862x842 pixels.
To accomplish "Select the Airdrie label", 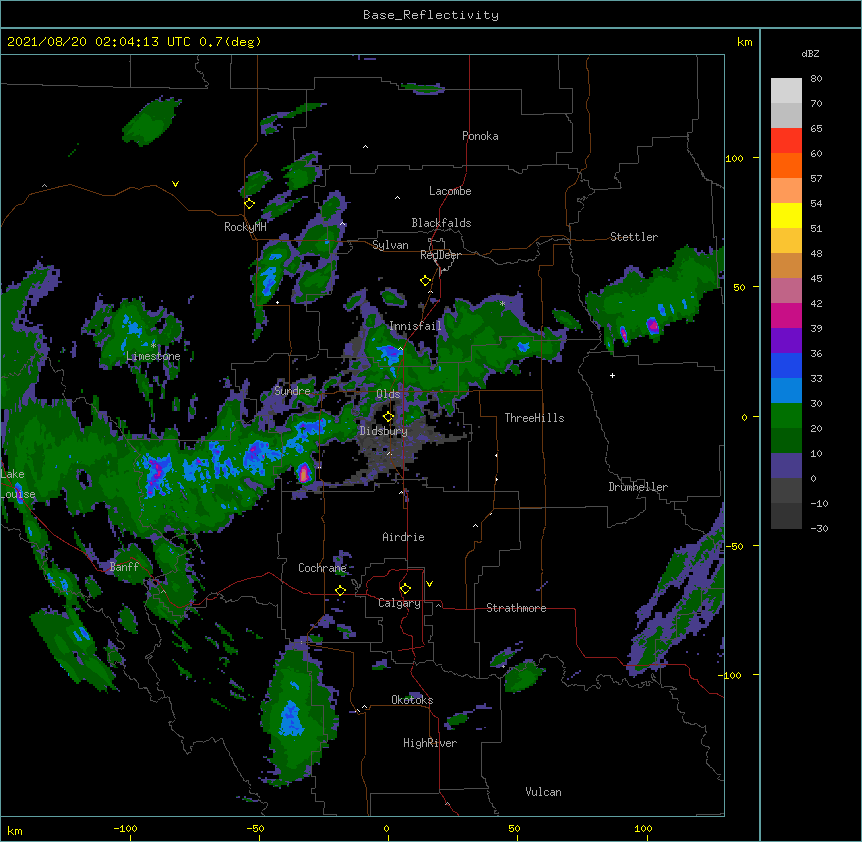I will click(x=403, y=537).
